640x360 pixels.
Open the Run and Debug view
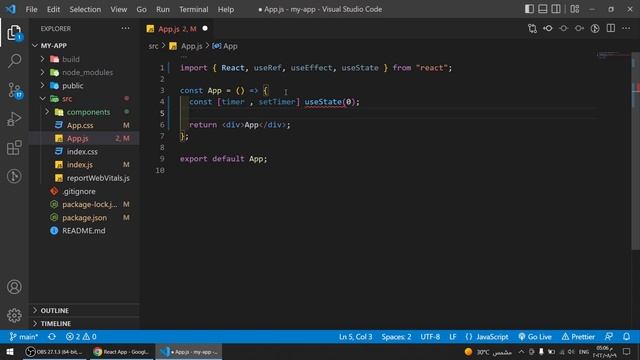[14, 119]
